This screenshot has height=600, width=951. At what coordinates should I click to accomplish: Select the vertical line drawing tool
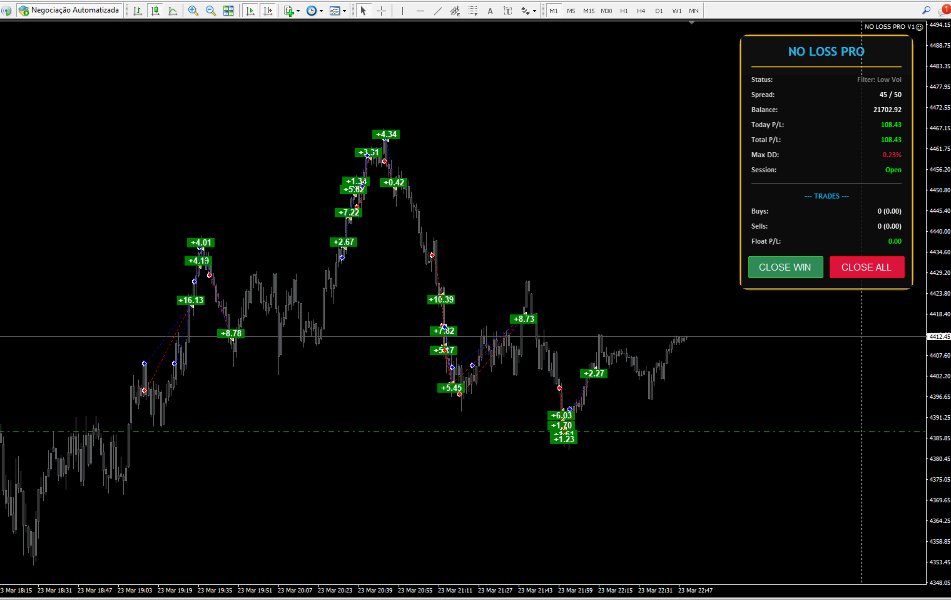(402, 10)
